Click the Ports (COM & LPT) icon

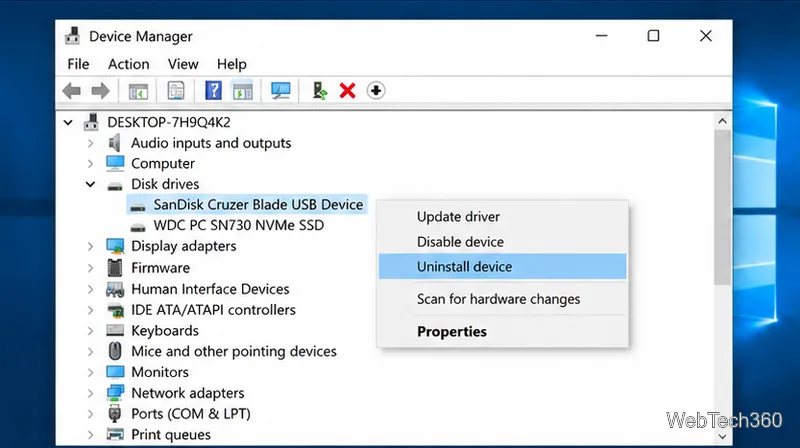coord(115,414)
